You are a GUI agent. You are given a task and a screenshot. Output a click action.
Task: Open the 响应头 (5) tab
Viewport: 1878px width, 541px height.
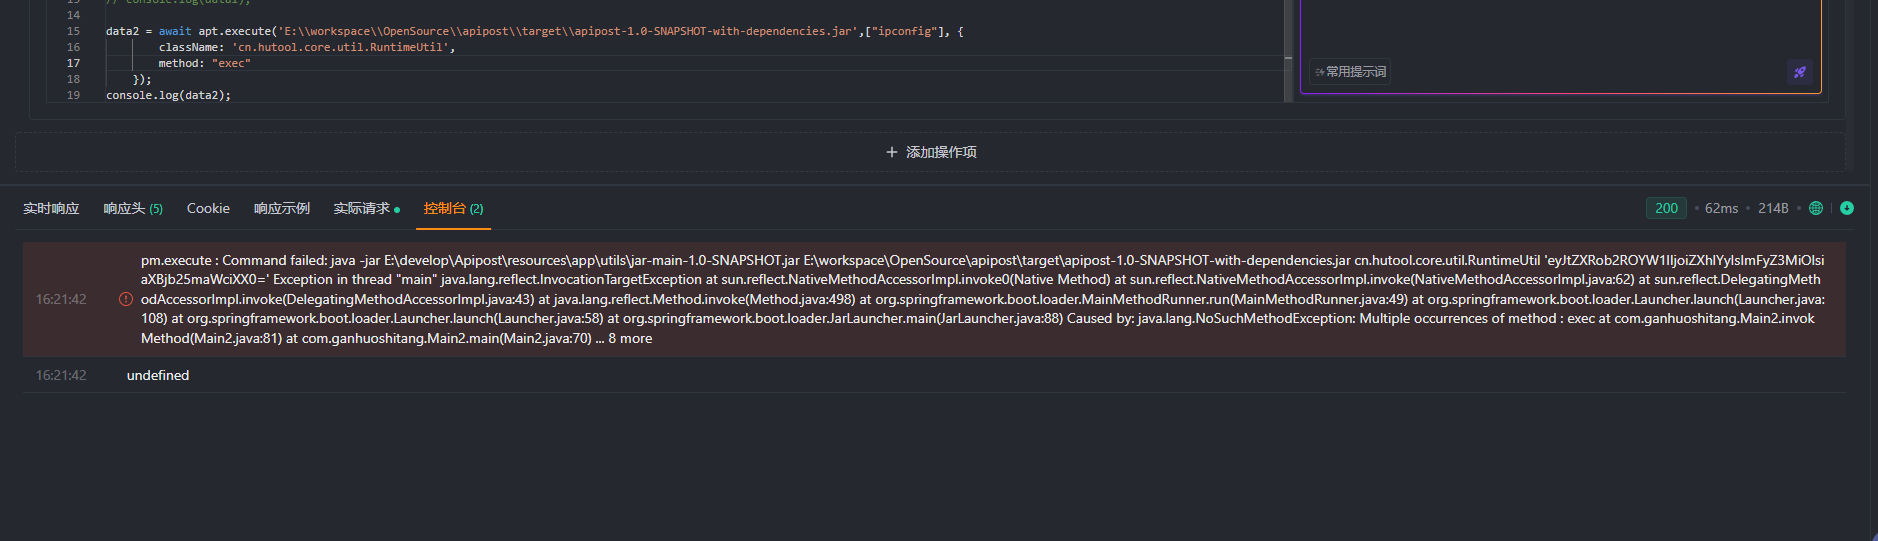point(132,208)
